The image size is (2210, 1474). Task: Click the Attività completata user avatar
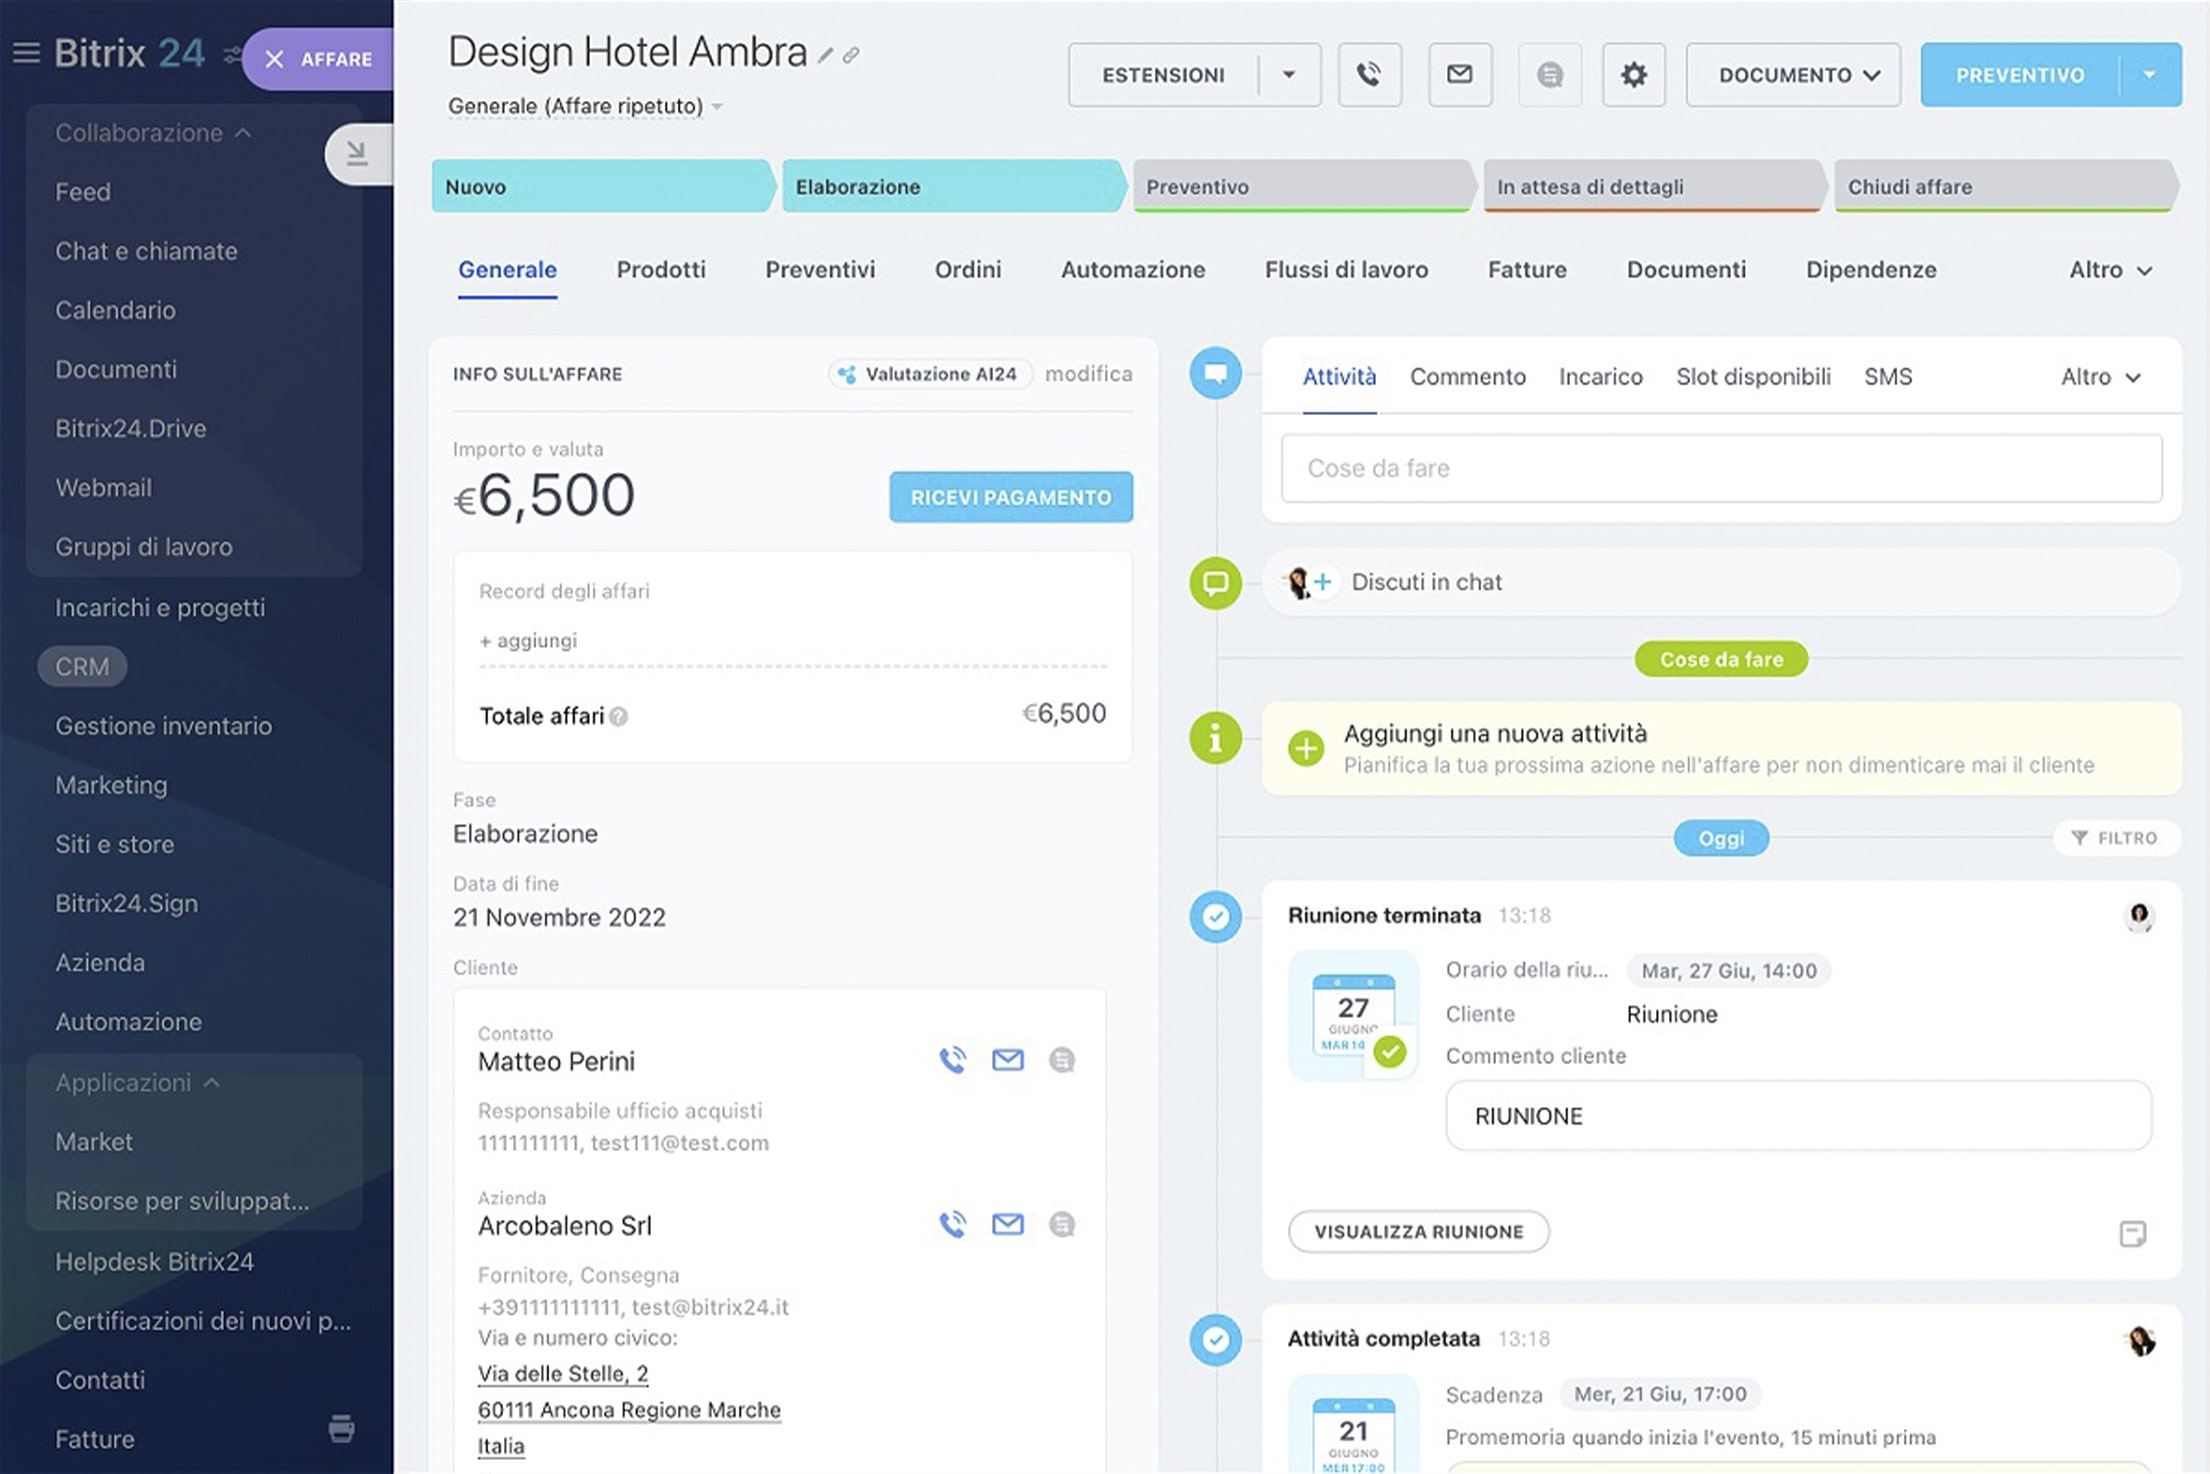point(2139,1340)
